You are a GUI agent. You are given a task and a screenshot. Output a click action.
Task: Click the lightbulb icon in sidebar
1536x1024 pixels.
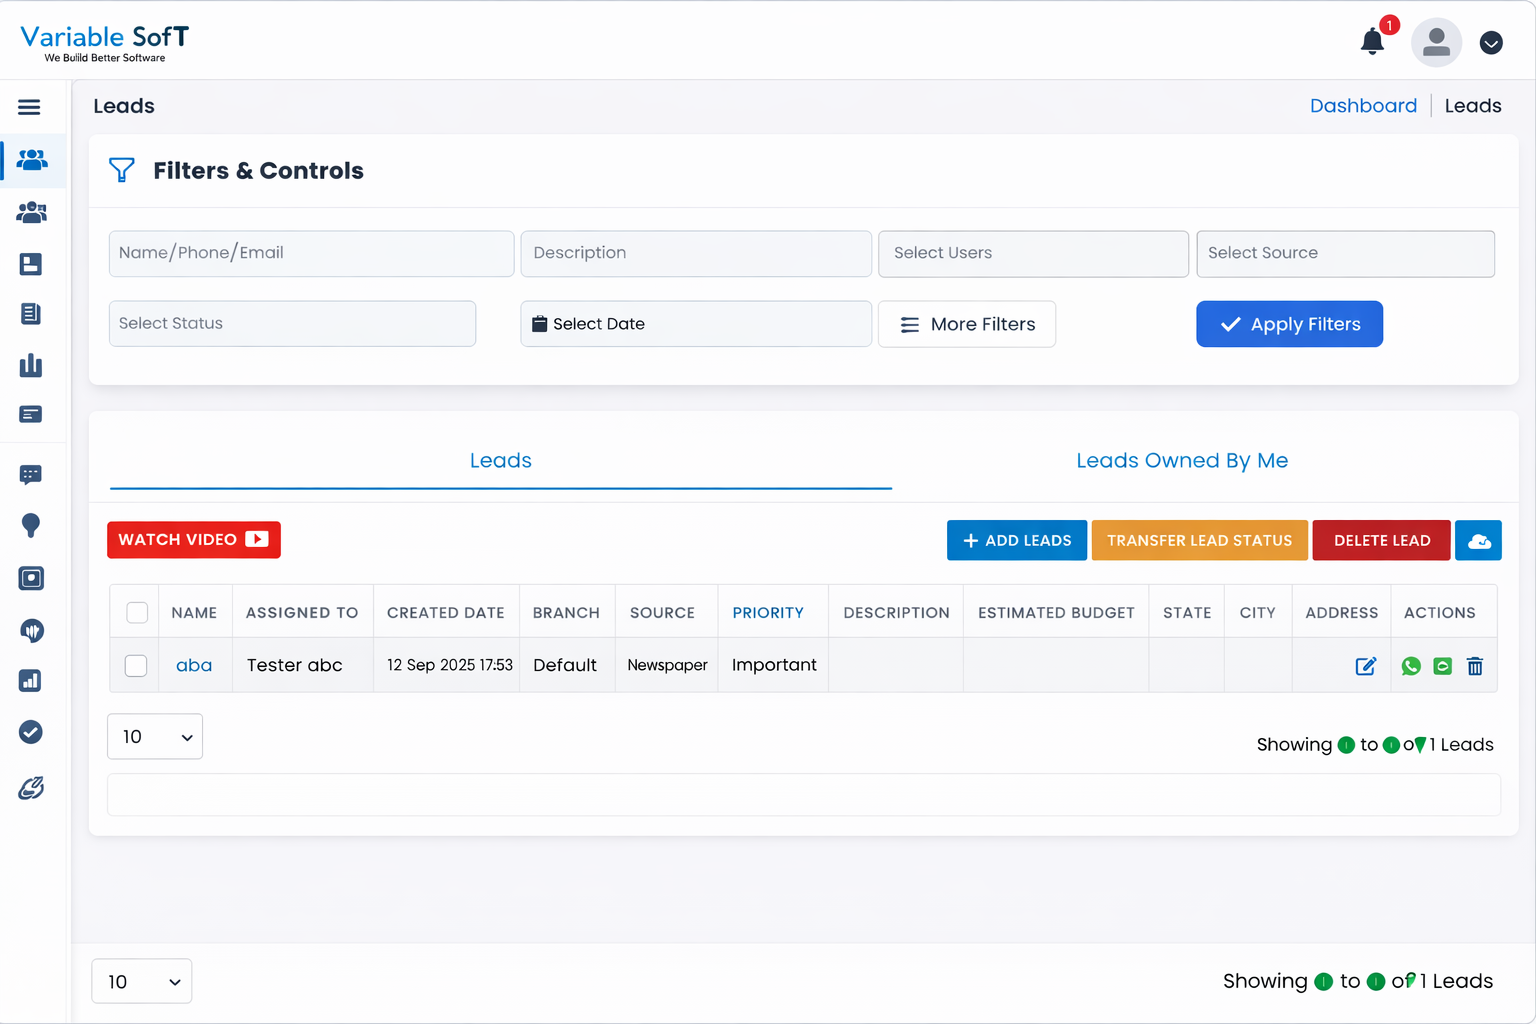tap(31, 525)
